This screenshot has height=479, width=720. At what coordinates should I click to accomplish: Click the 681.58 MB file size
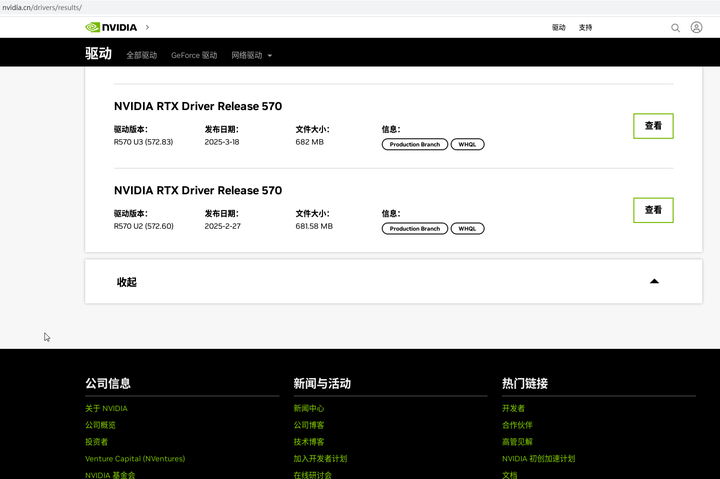tap(314, 226)
